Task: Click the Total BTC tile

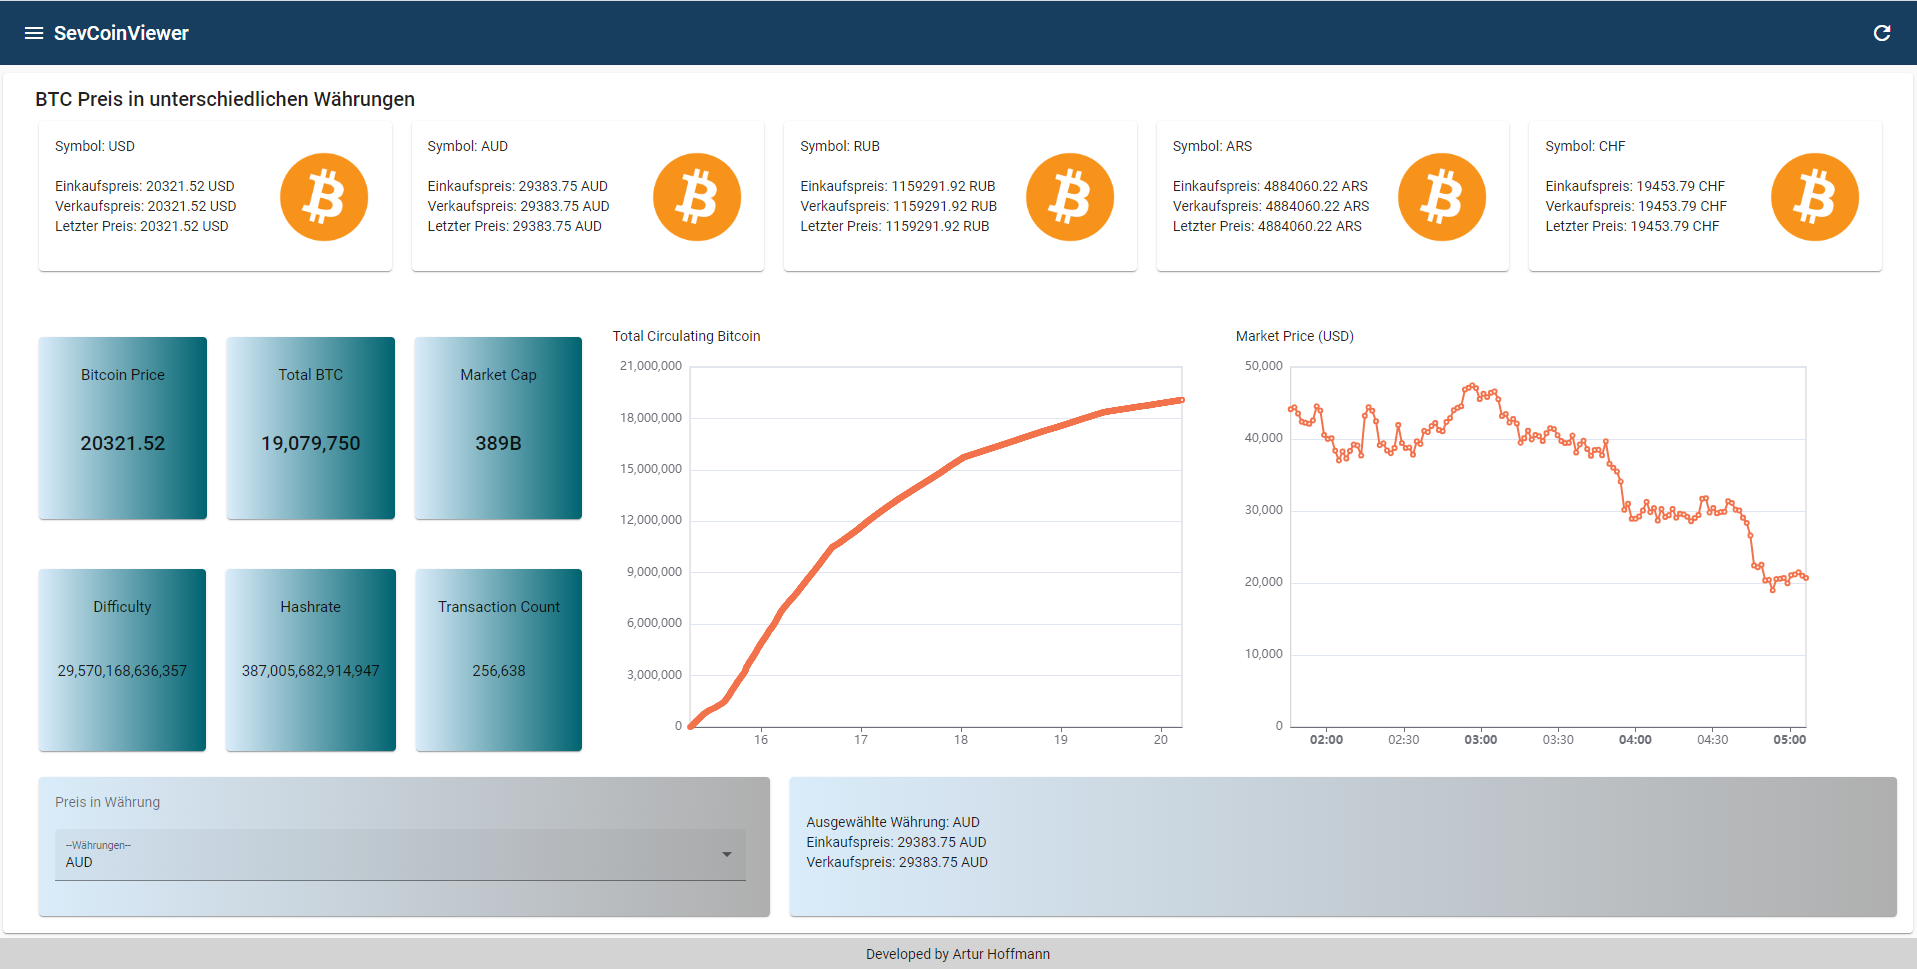Action: point(310,428)
